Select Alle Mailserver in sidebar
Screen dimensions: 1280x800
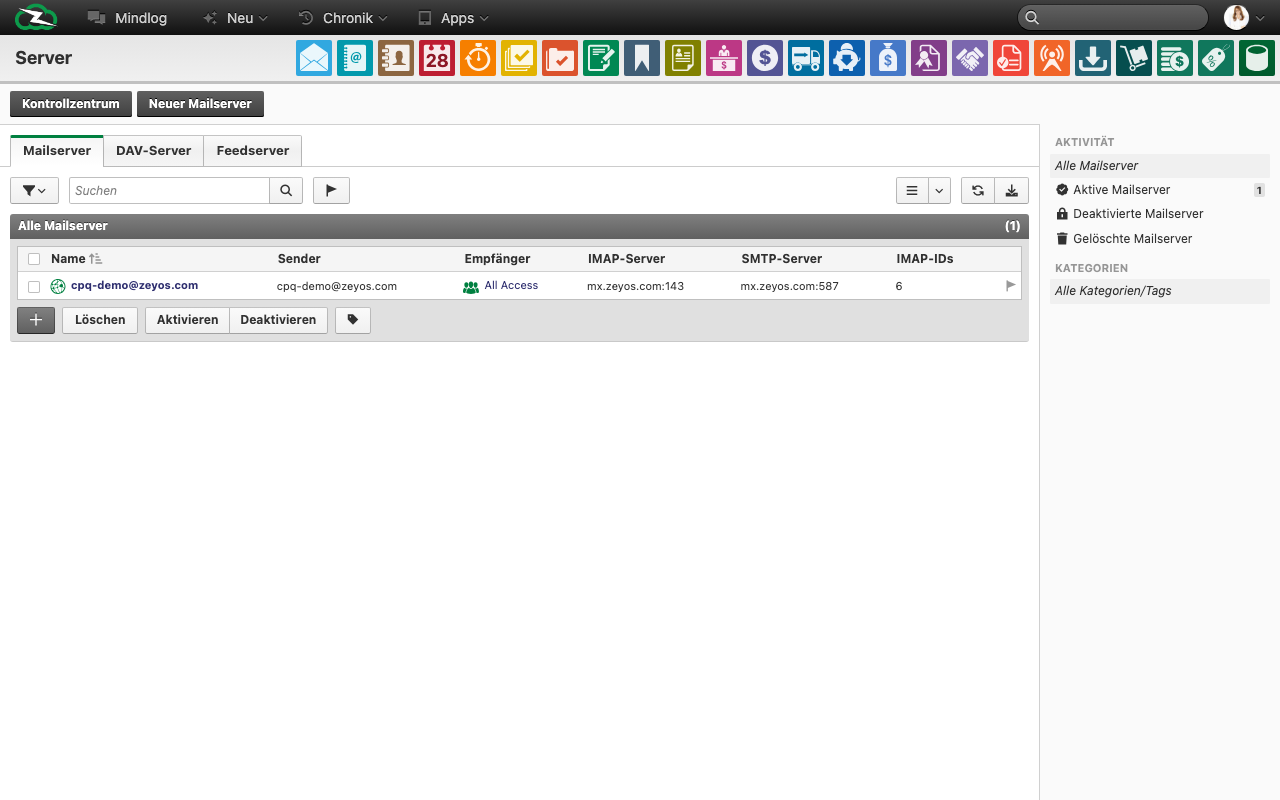(x=1160, y=166)
